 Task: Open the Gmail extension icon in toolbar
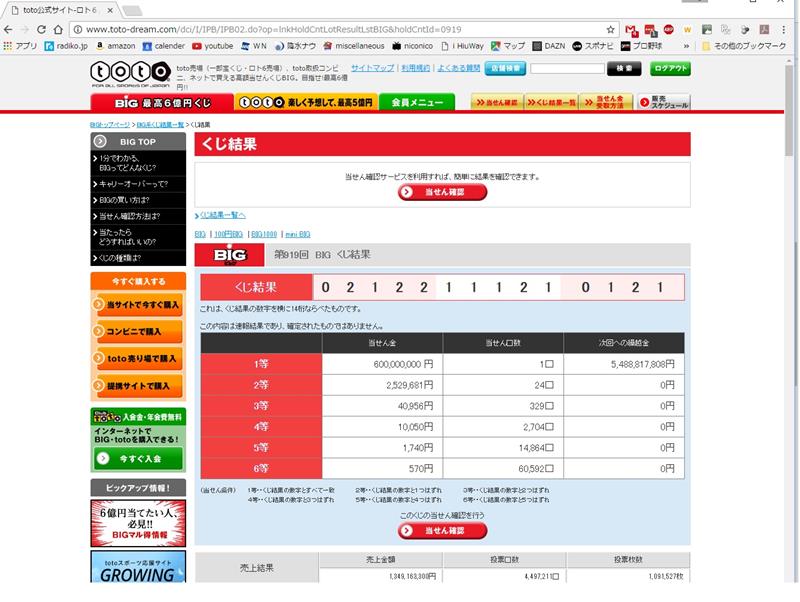click(x=632, y=30)
